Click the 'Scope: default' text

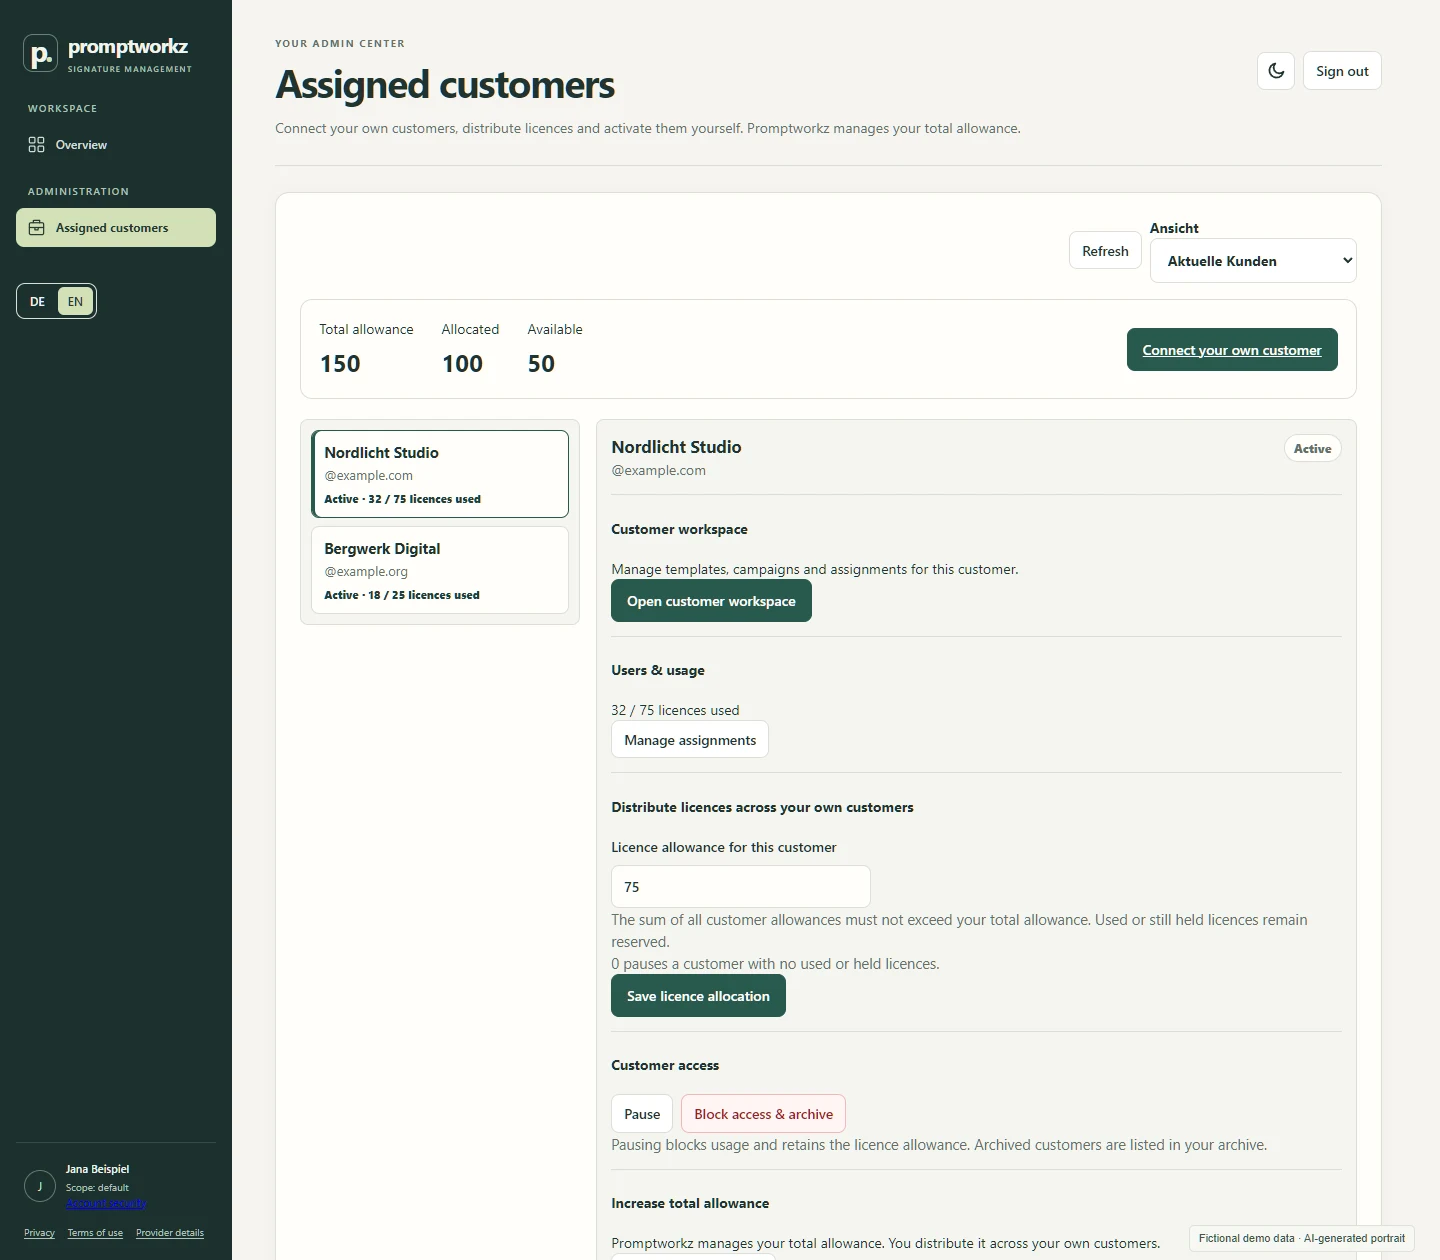tap(97, 1188)
